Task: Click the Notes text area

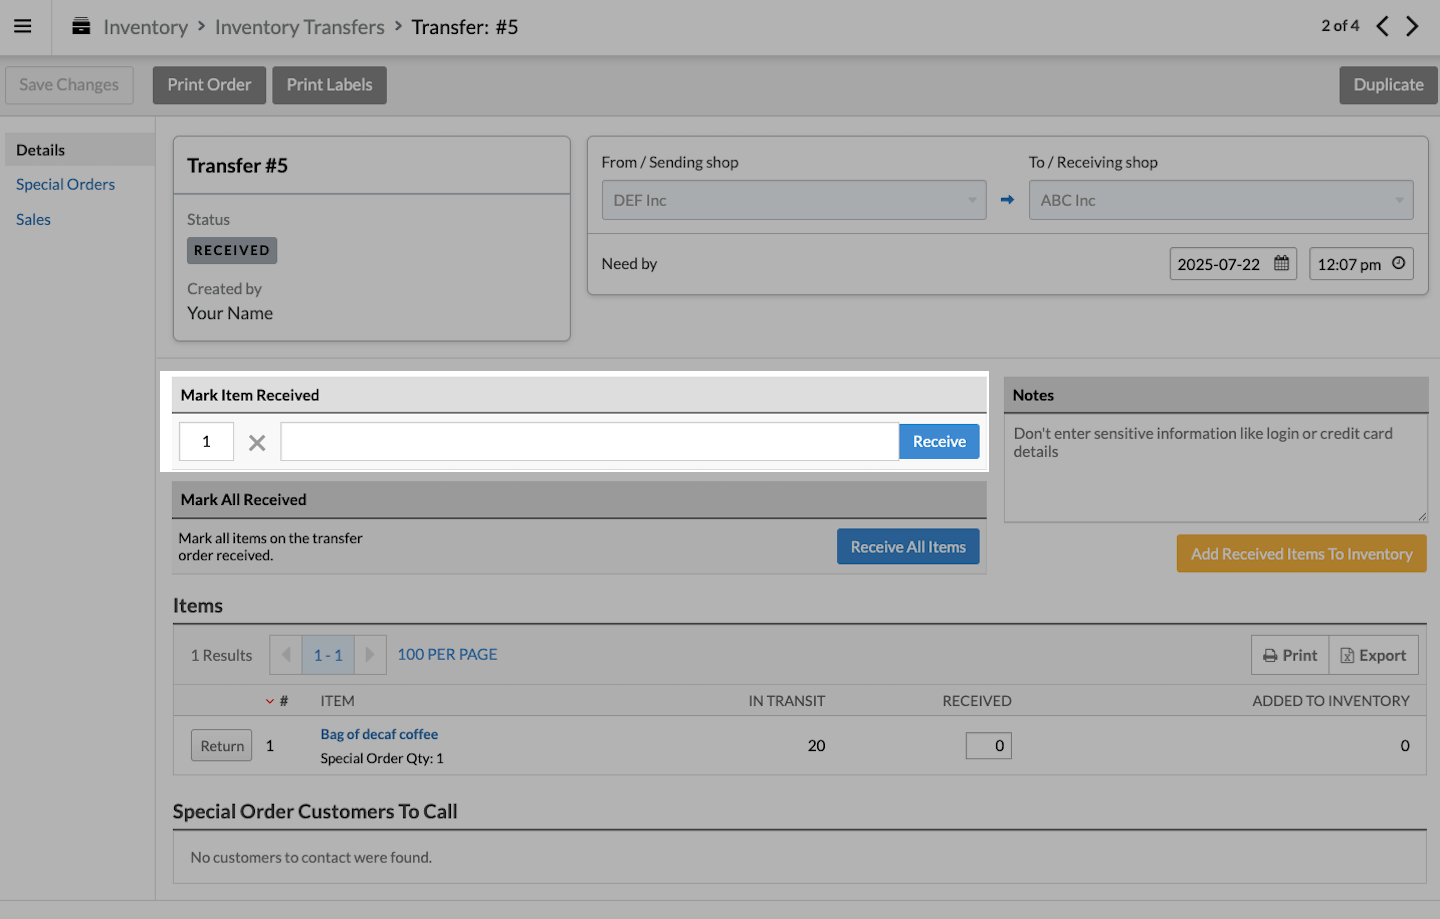Action: tap(1215, 468)
